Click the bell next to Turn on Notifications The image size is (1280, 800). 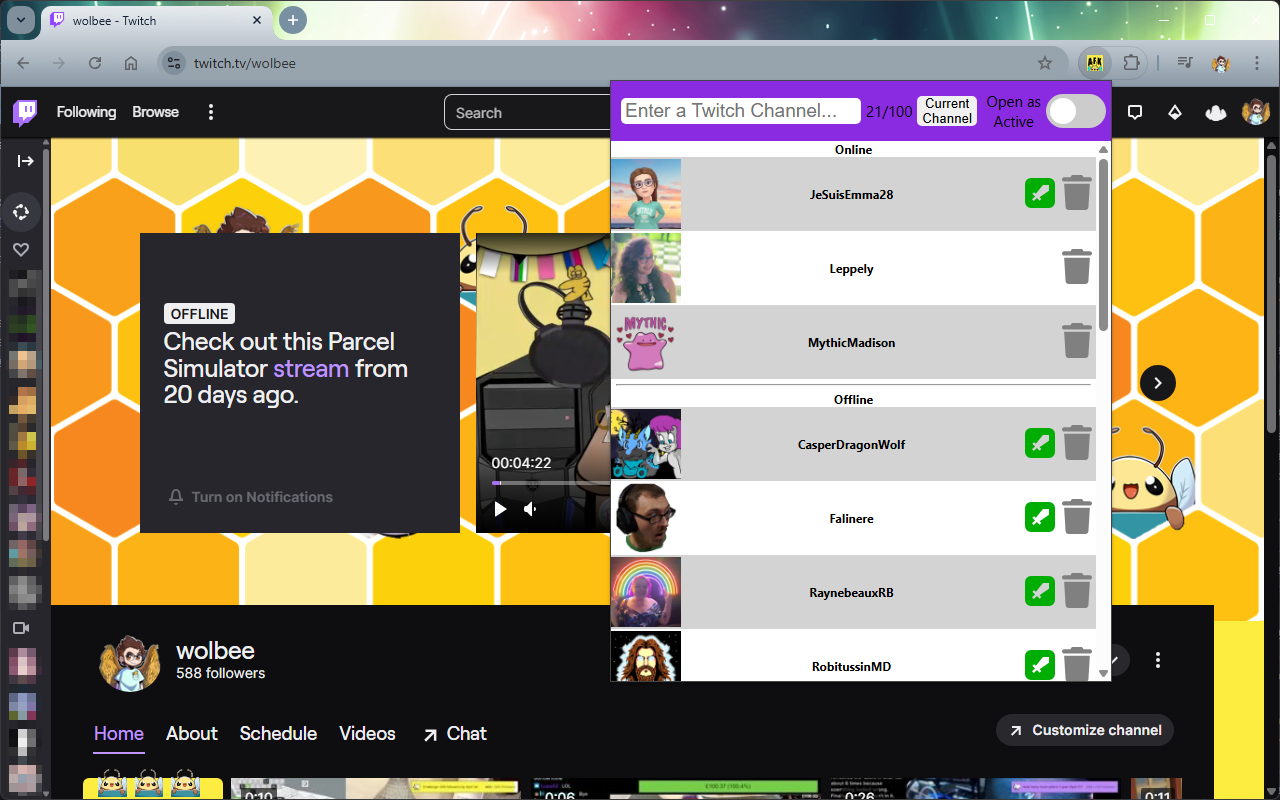click(176, 497)
